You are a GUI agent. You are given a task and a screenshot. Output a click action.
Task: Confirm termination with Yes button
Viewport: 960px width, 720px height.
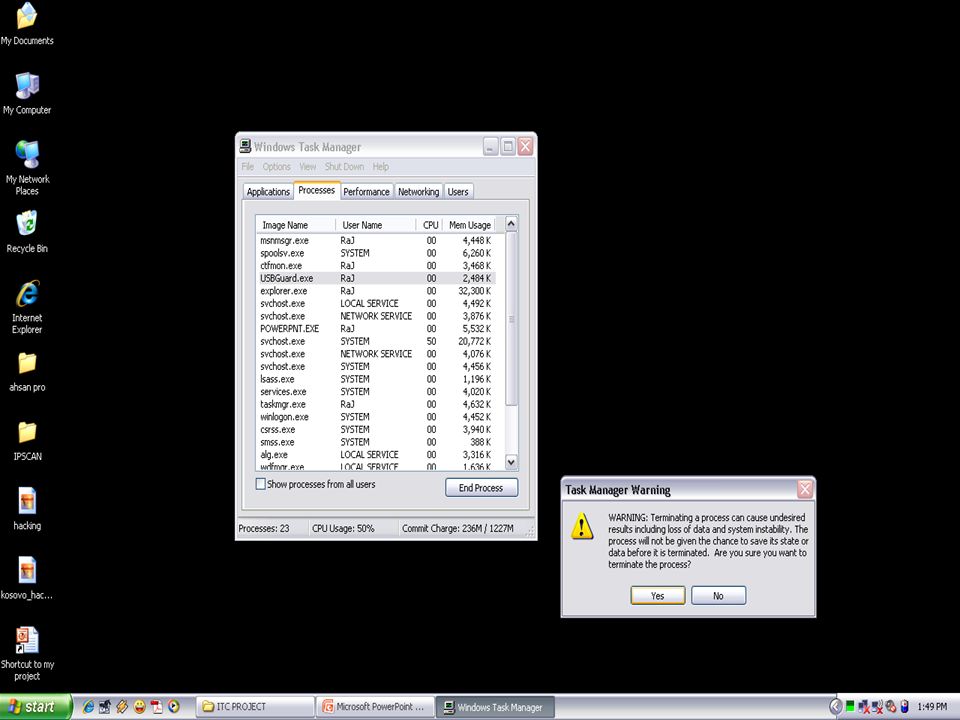pos(658,596)
